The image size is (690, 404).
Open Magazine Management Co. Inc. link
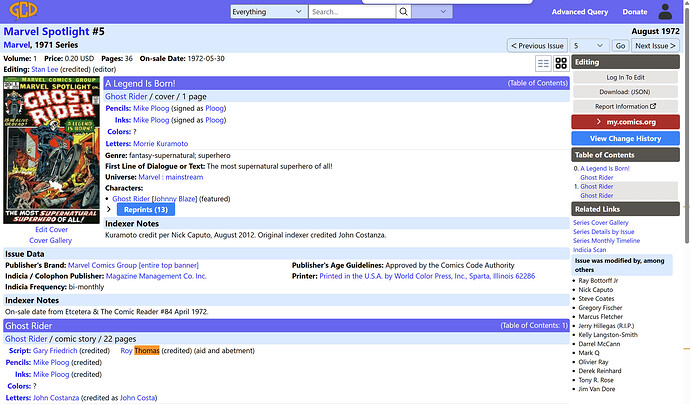(156, 276)
